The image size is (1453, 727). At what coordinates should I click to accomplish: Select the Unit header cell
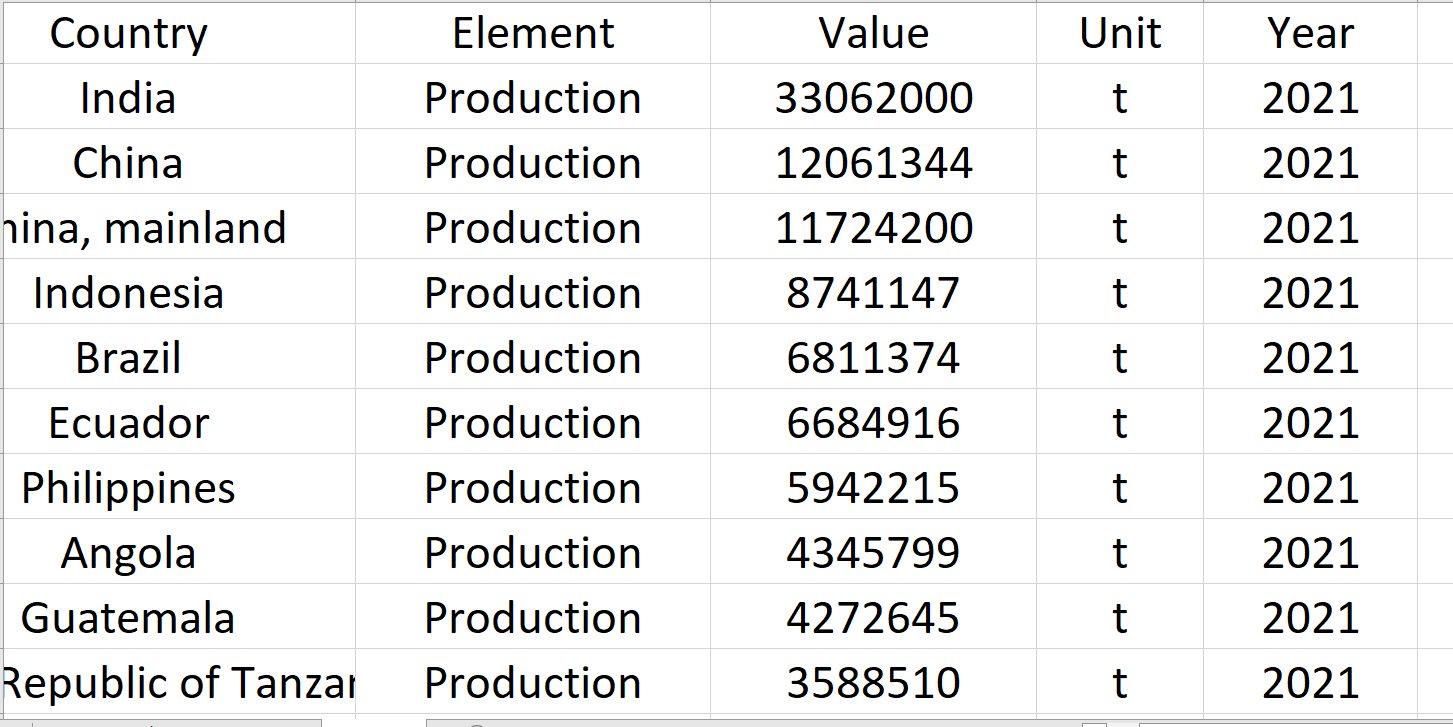pyautogui.click(x=1120, y=33)
